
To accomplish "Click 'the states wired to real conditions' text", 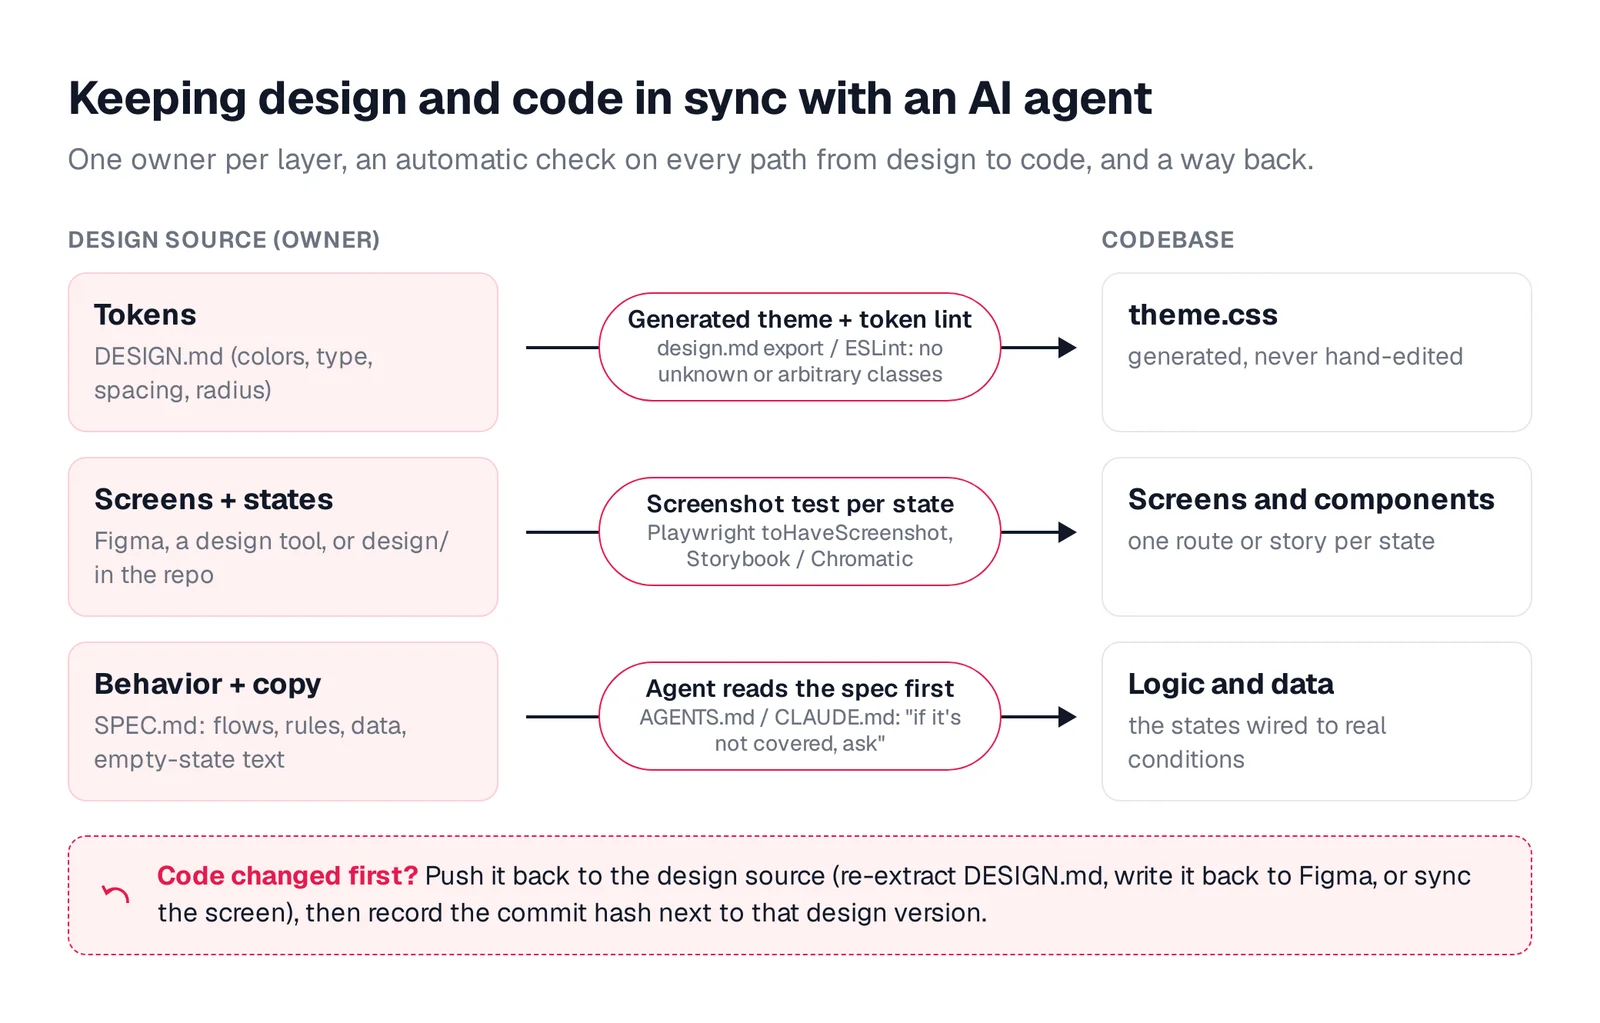I will (x=1257, y=742).
